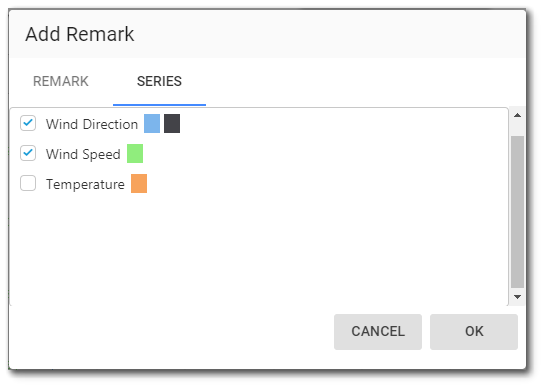542x386 pixels.
Task: Click the vertical scrollbar thumb
Action: pyautogui.click(x=517, y=212)
